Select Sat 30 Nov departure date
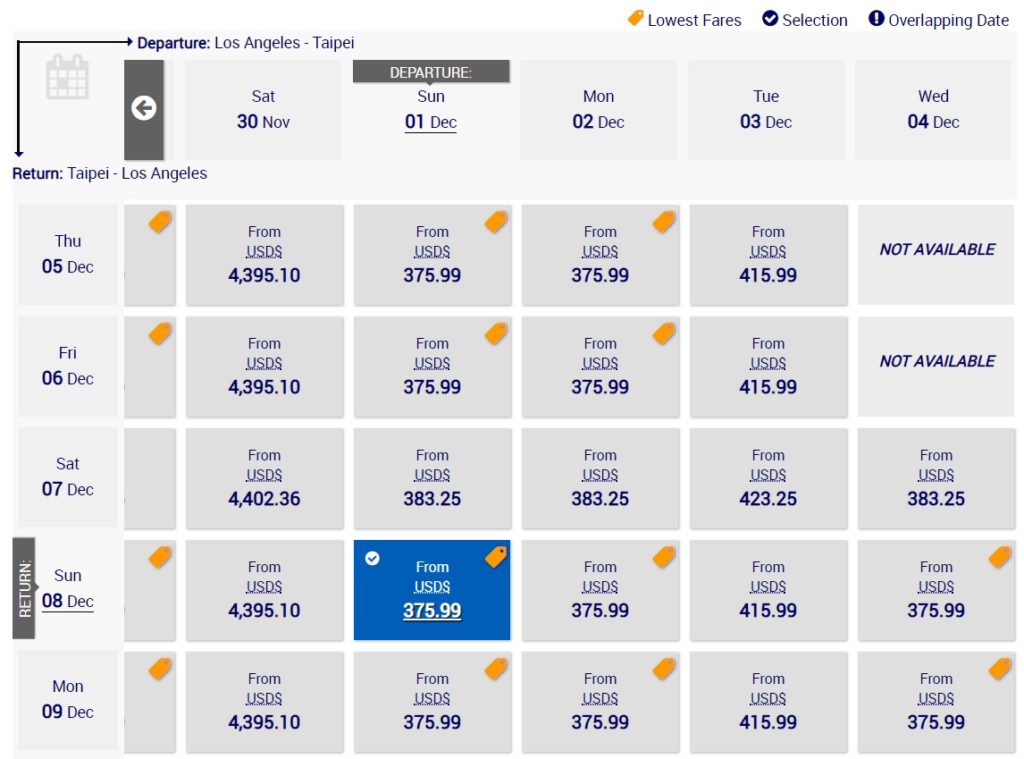Viewport: 1024px width, 759px height. pyautogui.click(x=263, y=110)
